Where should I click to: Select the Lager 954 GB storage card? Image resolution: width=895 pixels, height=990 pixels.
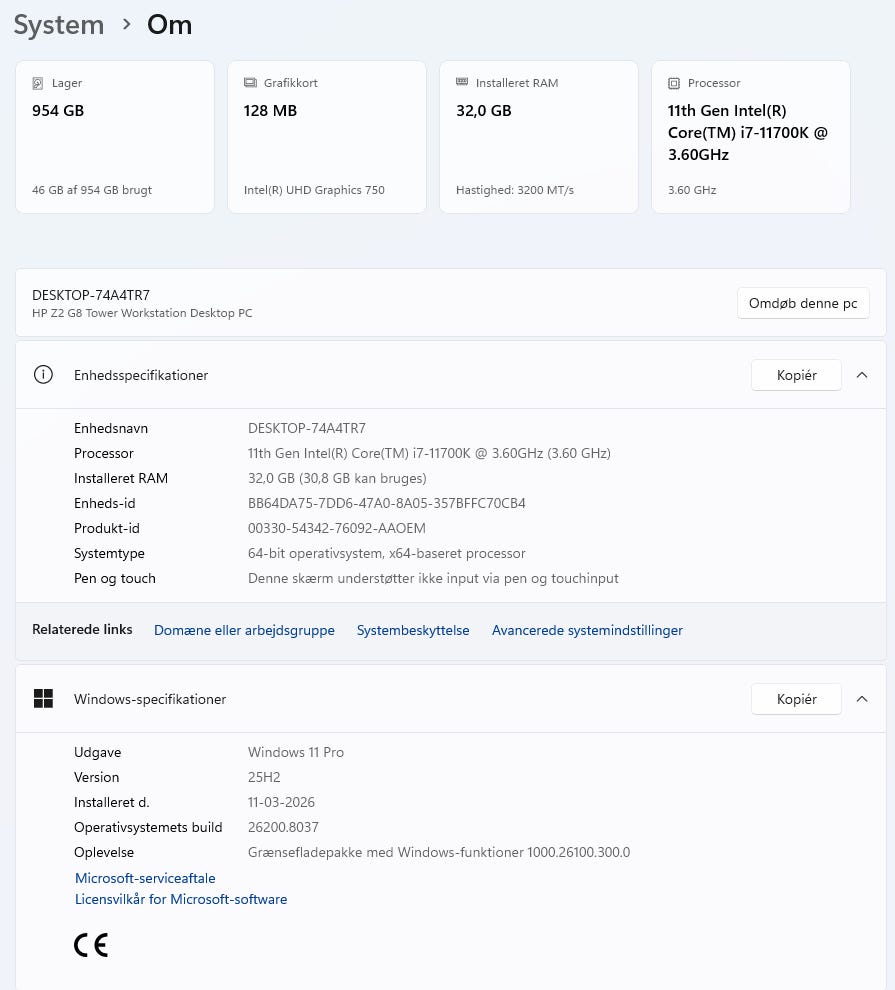(x=115, y=137)
